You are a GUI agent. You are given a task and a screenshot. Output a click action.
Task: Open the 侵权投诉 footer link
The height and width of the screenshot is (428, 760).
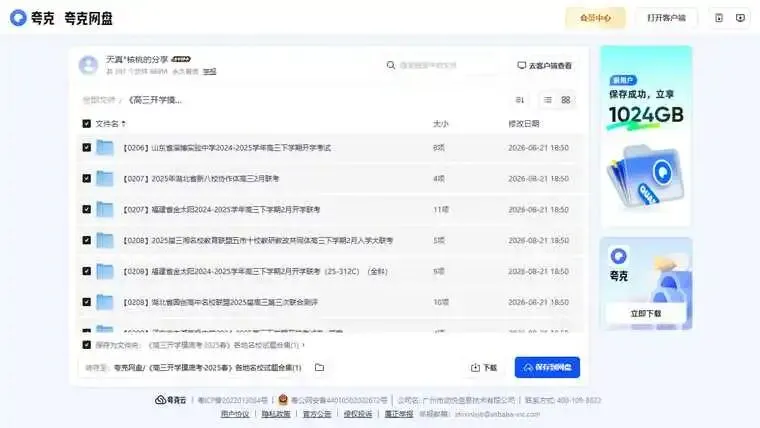pos(358,414)
